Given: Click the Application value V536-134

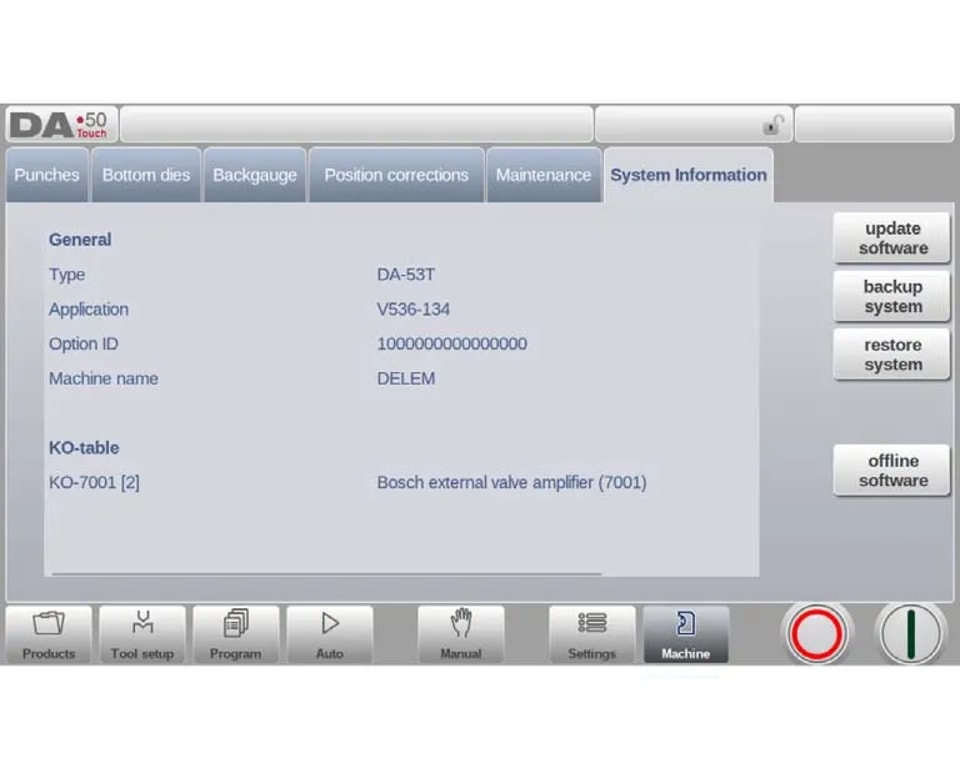Looking at the screenshot, I should (413, 309).
